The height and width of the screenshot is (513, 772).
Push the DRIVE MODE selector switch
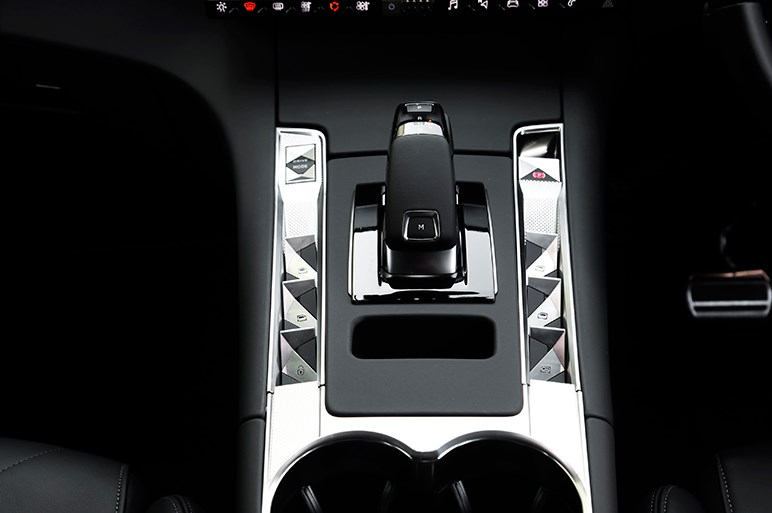[300, 164]
